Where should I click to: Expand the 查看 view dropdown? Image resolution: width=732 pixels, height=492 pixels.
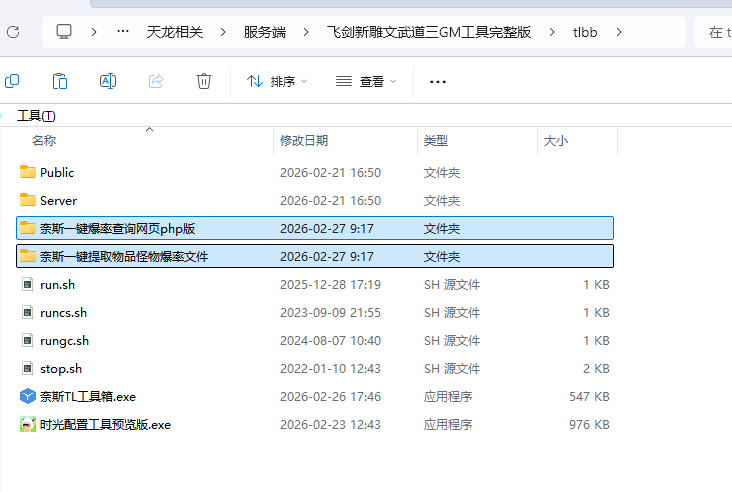coord(366,81)
